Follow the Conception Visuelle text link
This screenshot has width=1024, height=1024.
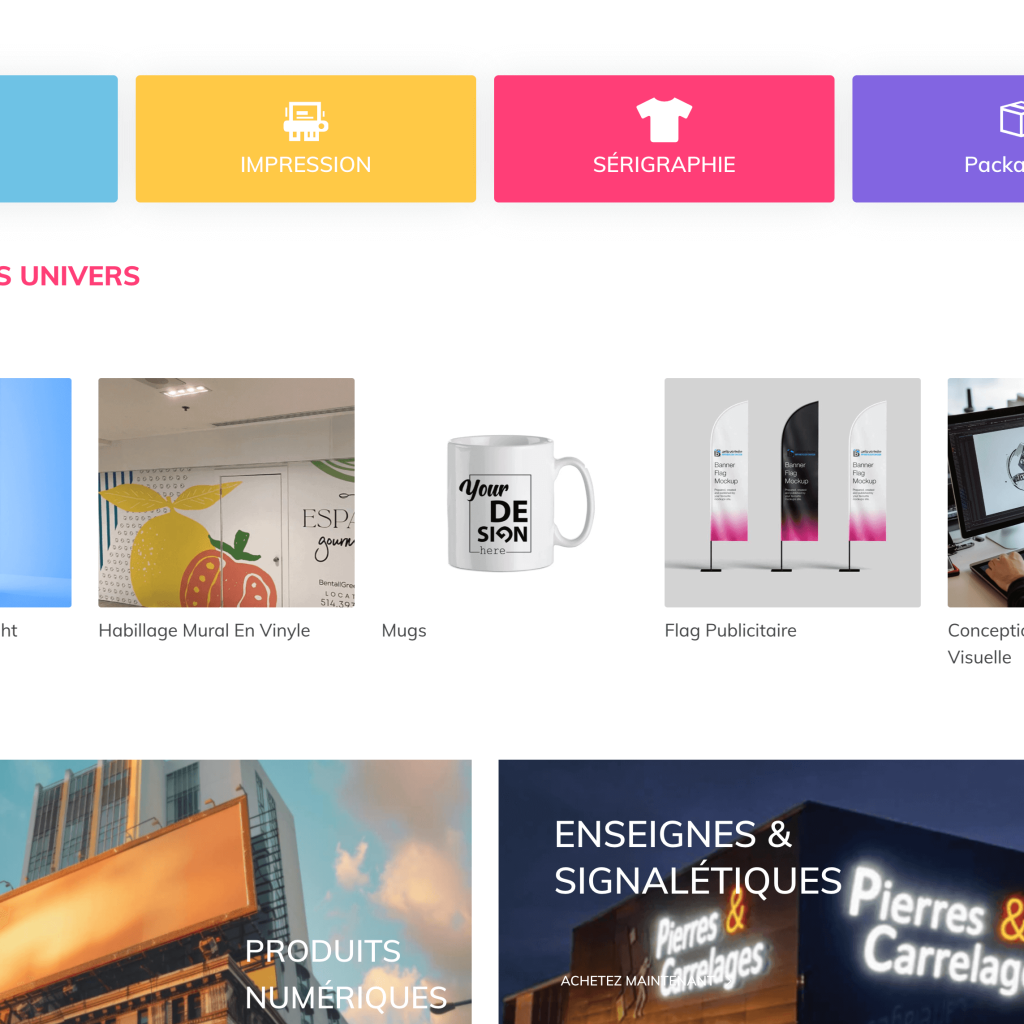[x=985, y=643]
